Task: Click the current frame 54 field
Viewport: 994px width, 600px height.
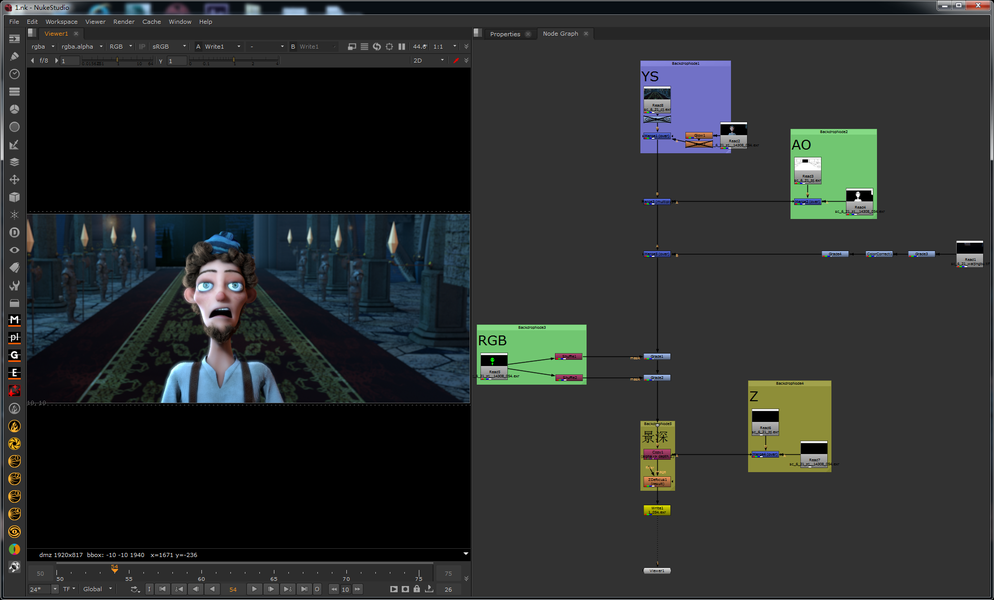Action: click(233, 589)
